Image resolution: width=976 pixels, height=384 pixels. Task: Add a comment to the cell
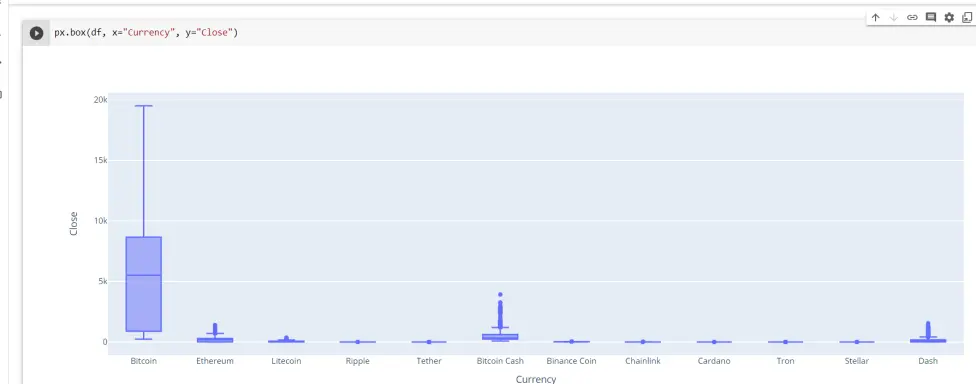931,17
